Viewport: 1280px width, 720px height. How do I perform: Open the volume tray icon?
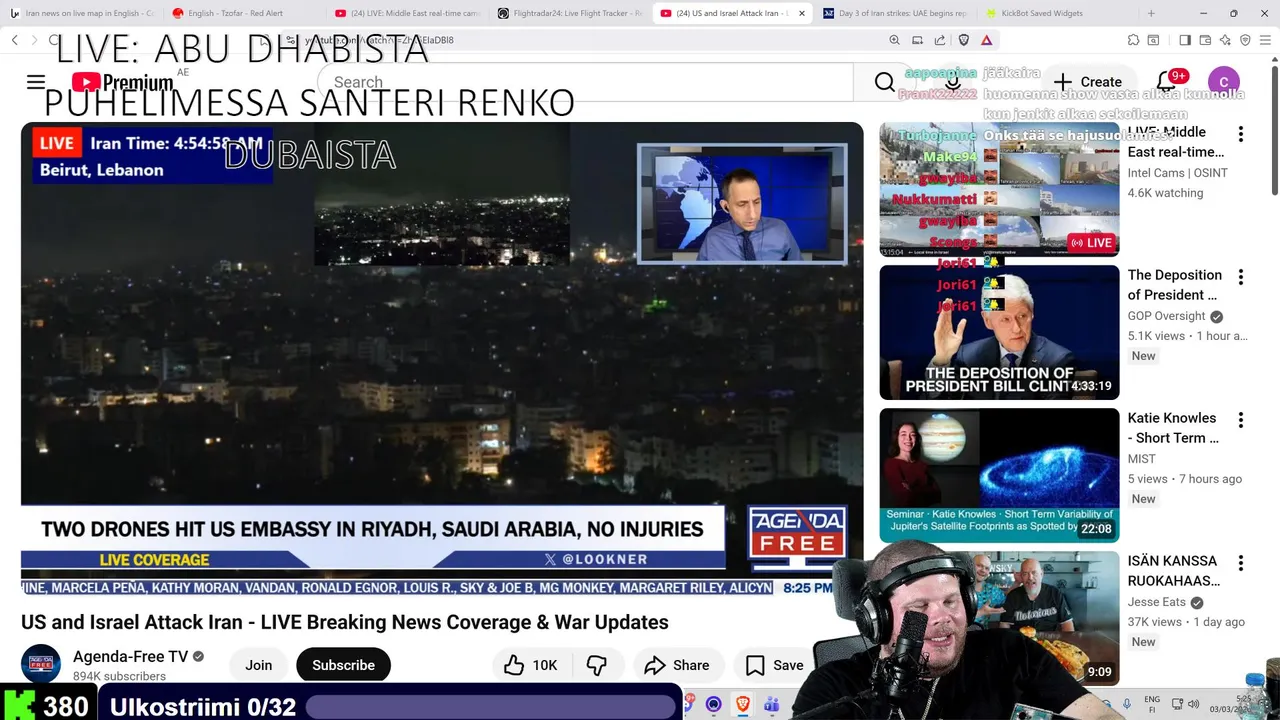(1194, 704)
